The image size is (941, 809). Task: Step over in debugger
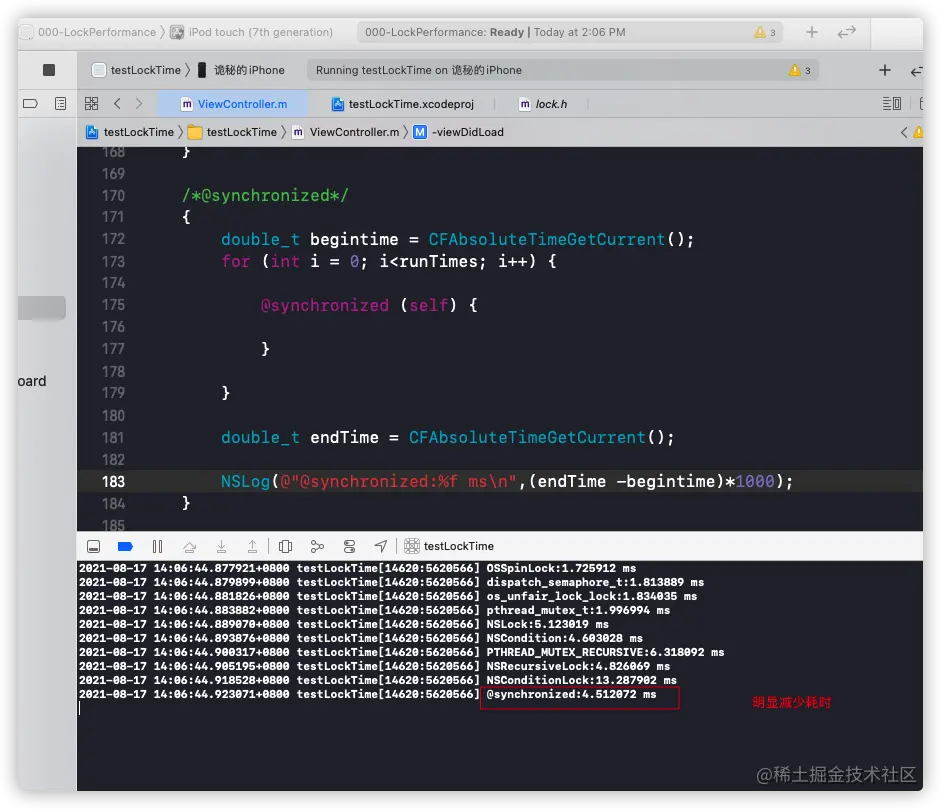[190, 546]
